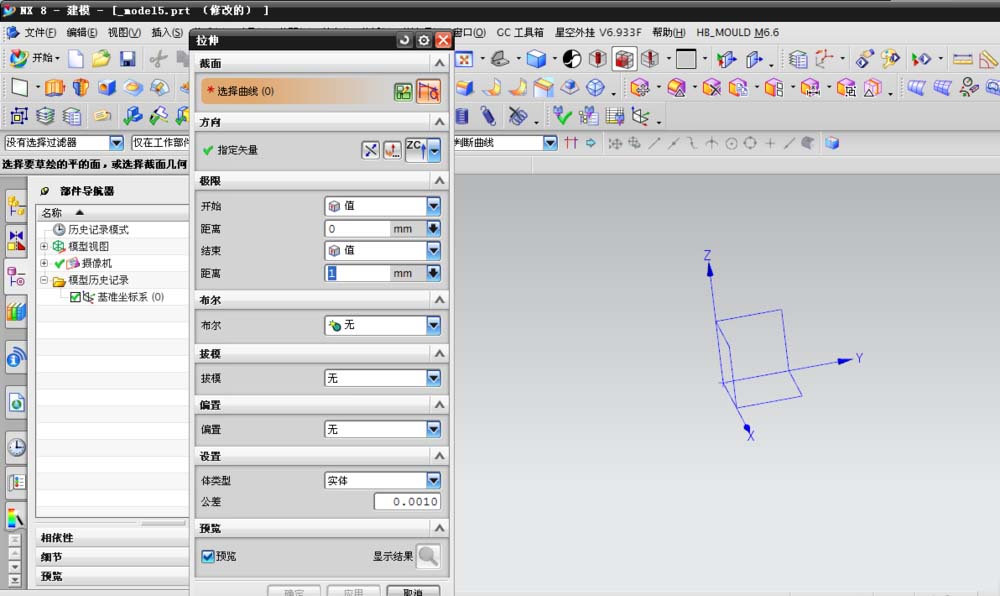Click the curve selection icon beside 选择曲线

[x=429, y=92]
